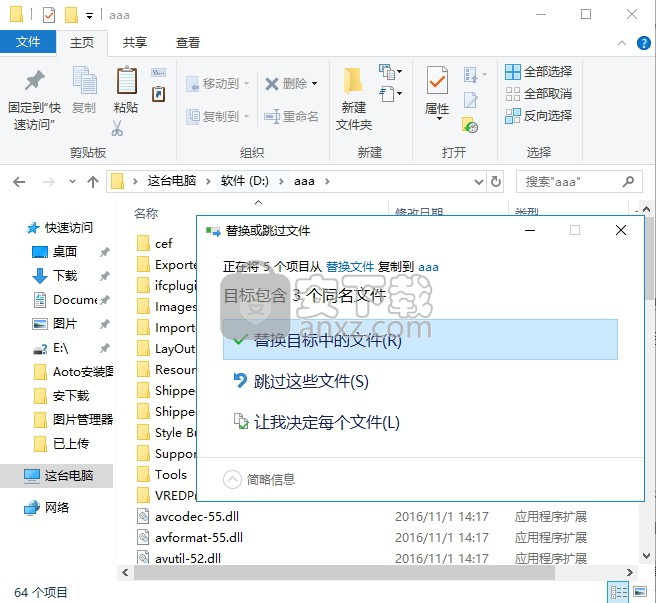Click the Paste shortcut icon
The width and height of the screenshot is (656, 603).
pyautogui.click(x=159, y=94)
